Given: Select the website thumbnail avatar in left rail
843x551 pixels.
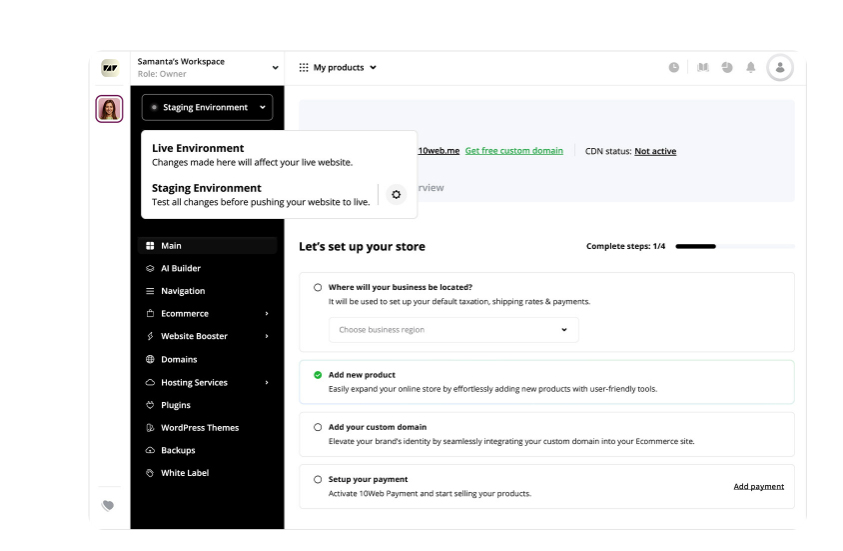Looking at the screenshot, I should pos(109,109).
